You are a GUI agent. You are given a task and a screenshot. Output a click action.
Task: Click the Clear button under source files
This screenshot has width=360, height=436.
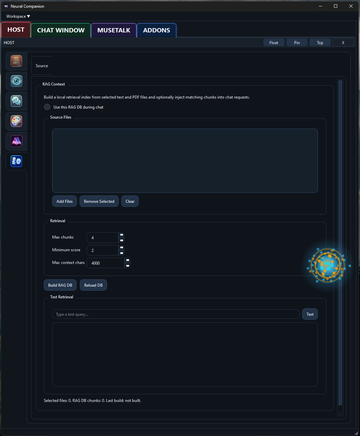[130, 201]
